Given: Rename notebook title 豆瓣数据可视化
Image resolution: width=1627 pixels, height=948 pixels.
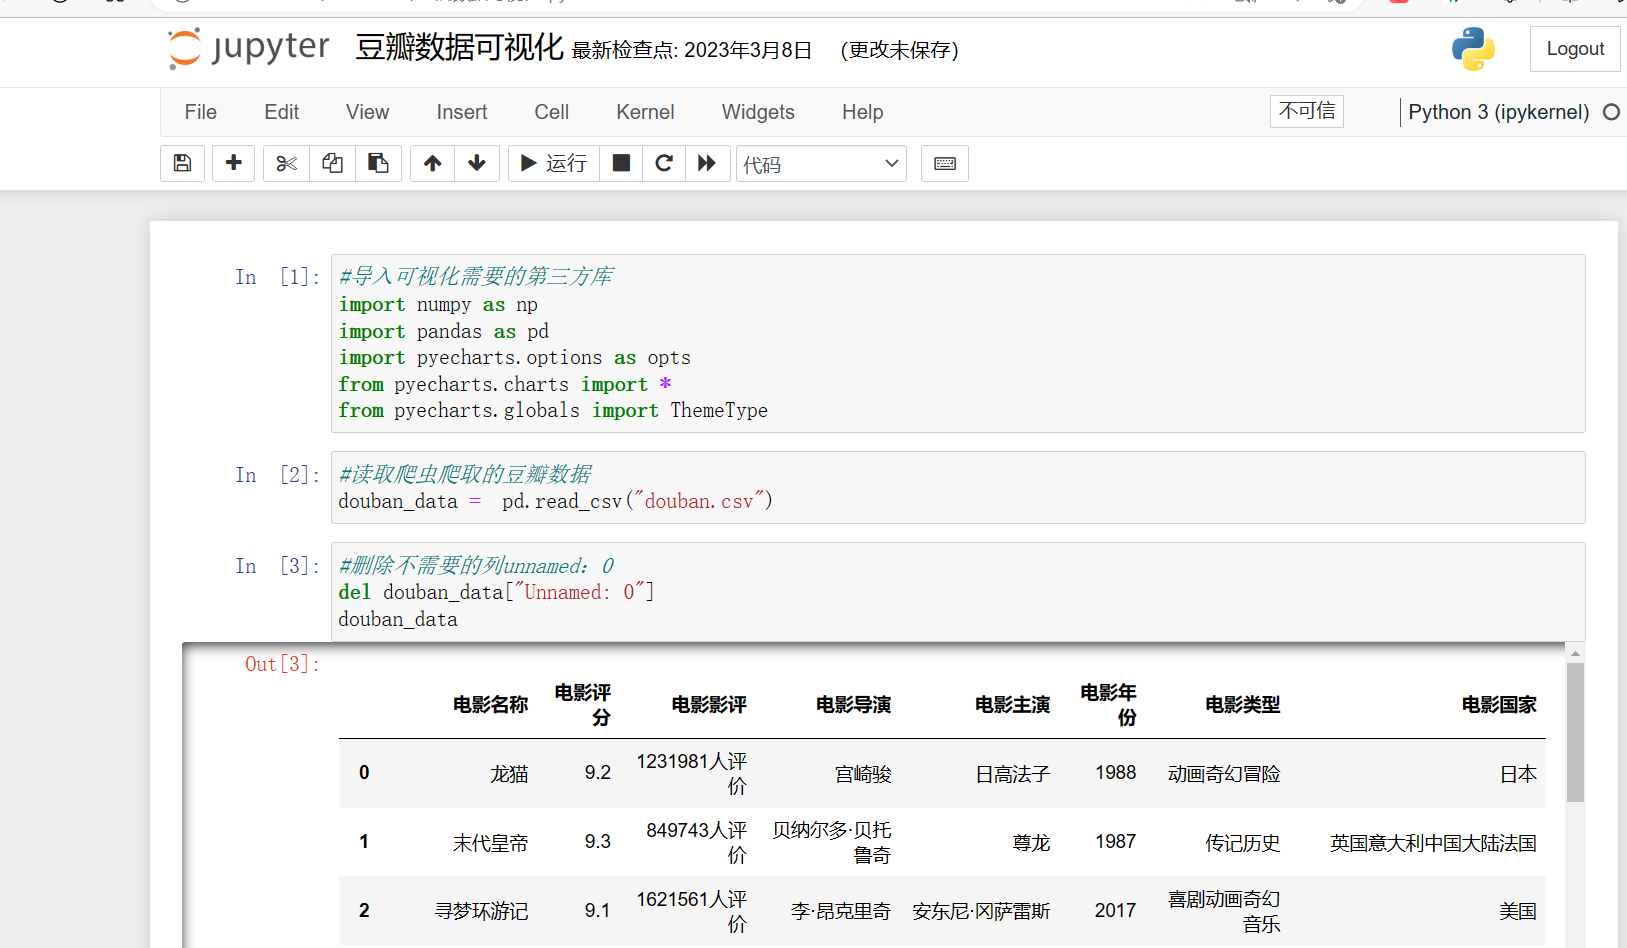Looking at the screenshot, I should tap(460, 47).
